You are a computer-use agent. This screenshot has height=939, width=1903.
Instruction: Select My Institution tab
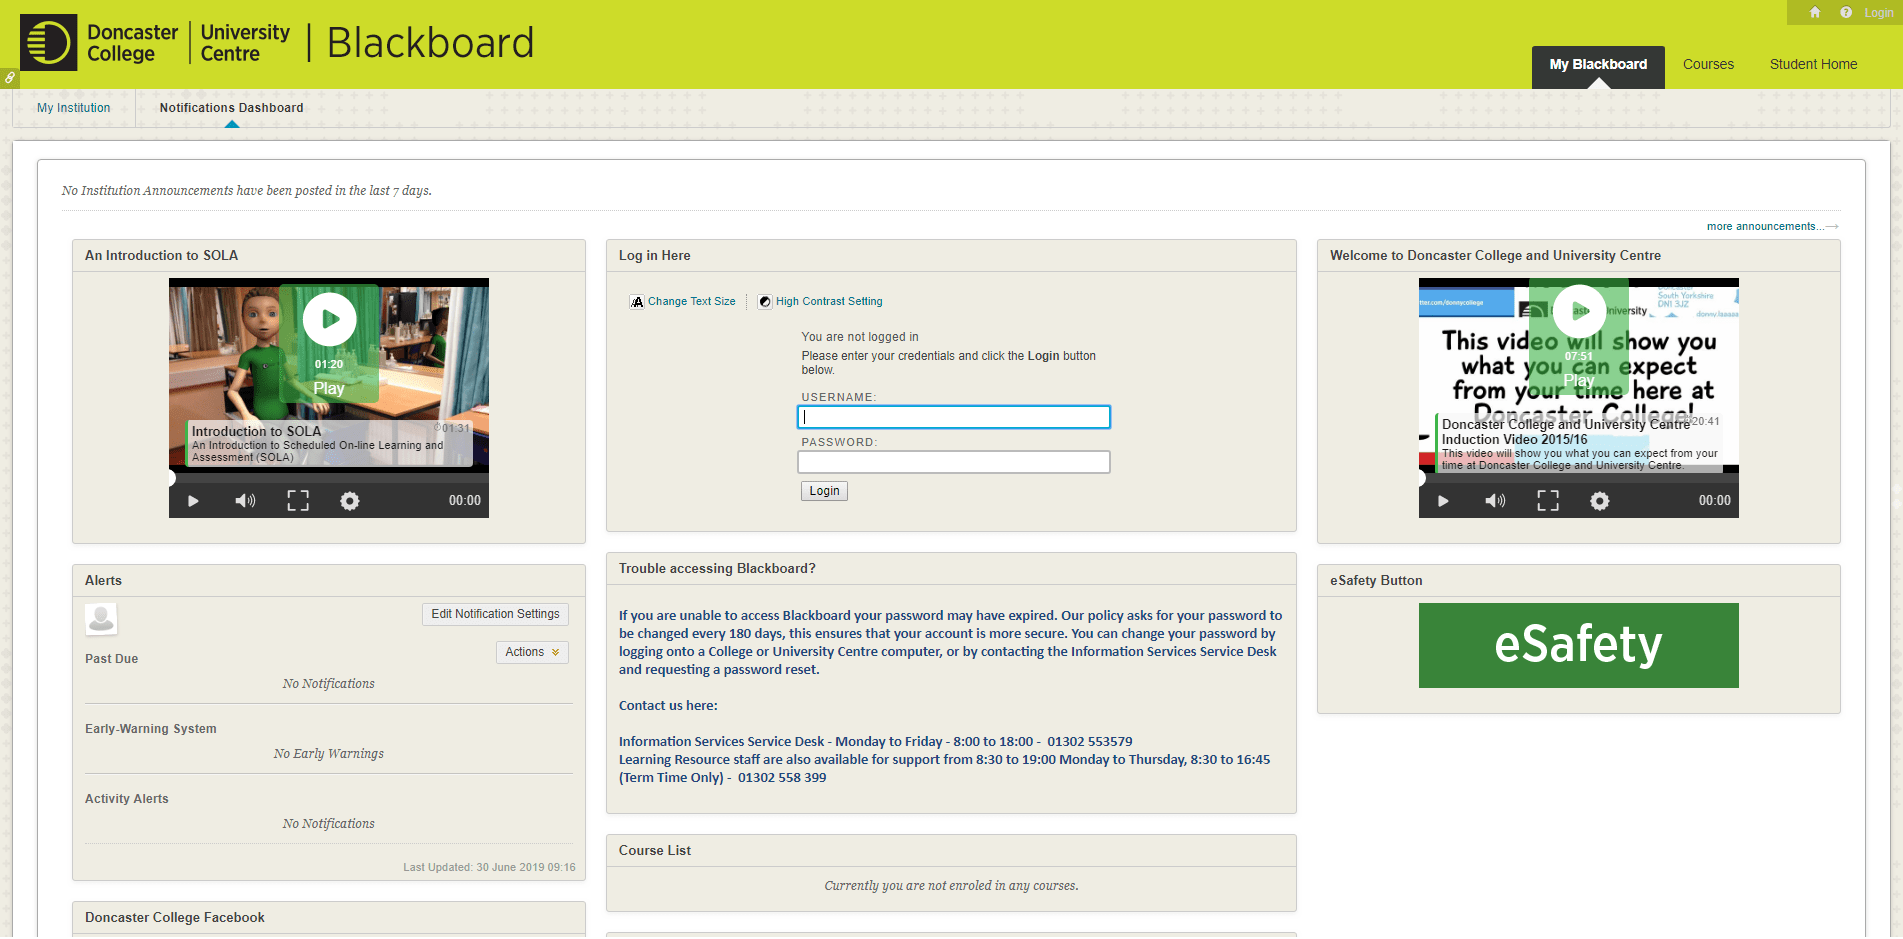(74, 108)
